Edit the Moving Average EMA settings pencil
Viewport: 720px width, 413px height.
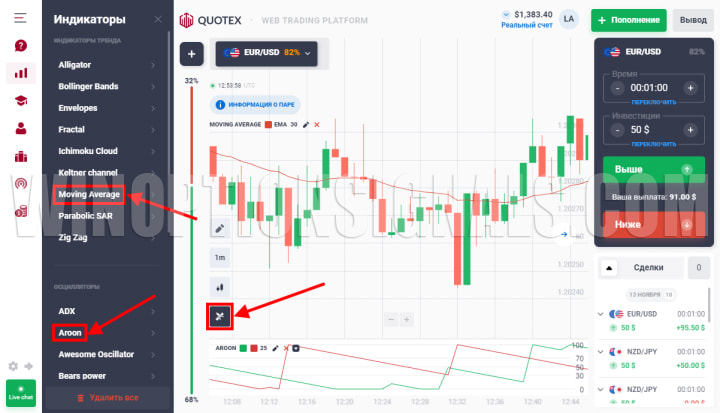coord(306,124)
